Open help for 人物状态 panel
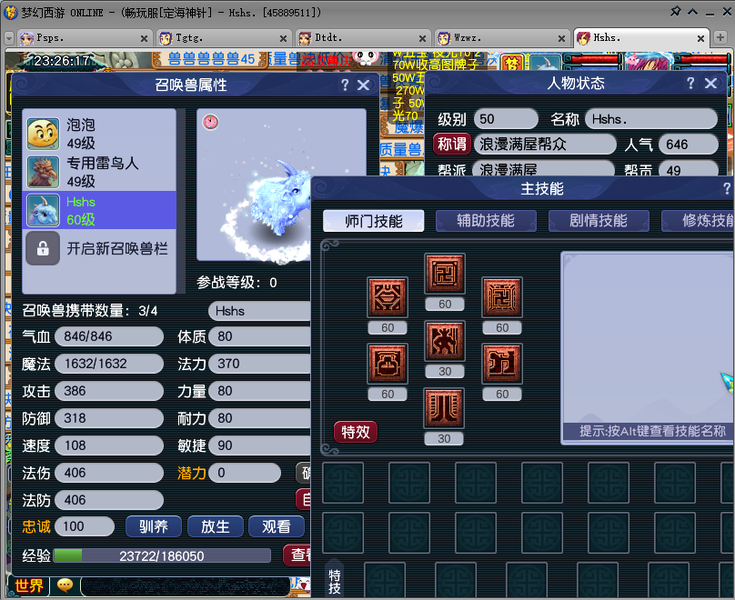The image size is (735, 600). click(x=690, y=83)
